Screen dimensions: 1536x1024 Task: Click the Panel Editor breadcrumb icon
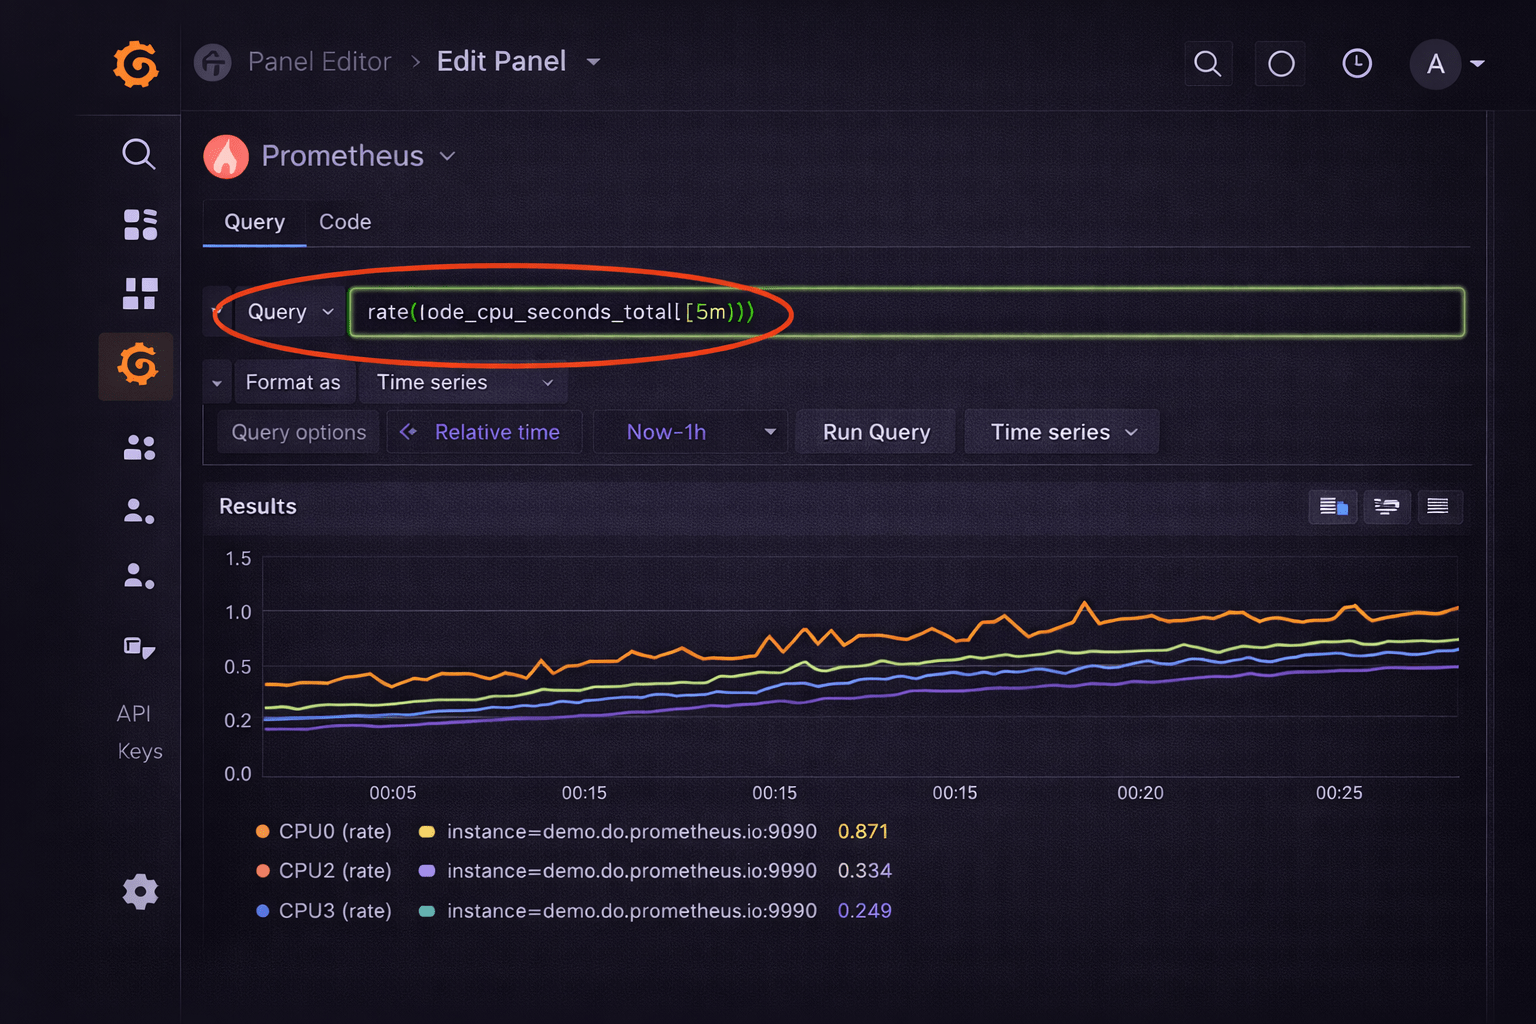click(x=212, y=62)
